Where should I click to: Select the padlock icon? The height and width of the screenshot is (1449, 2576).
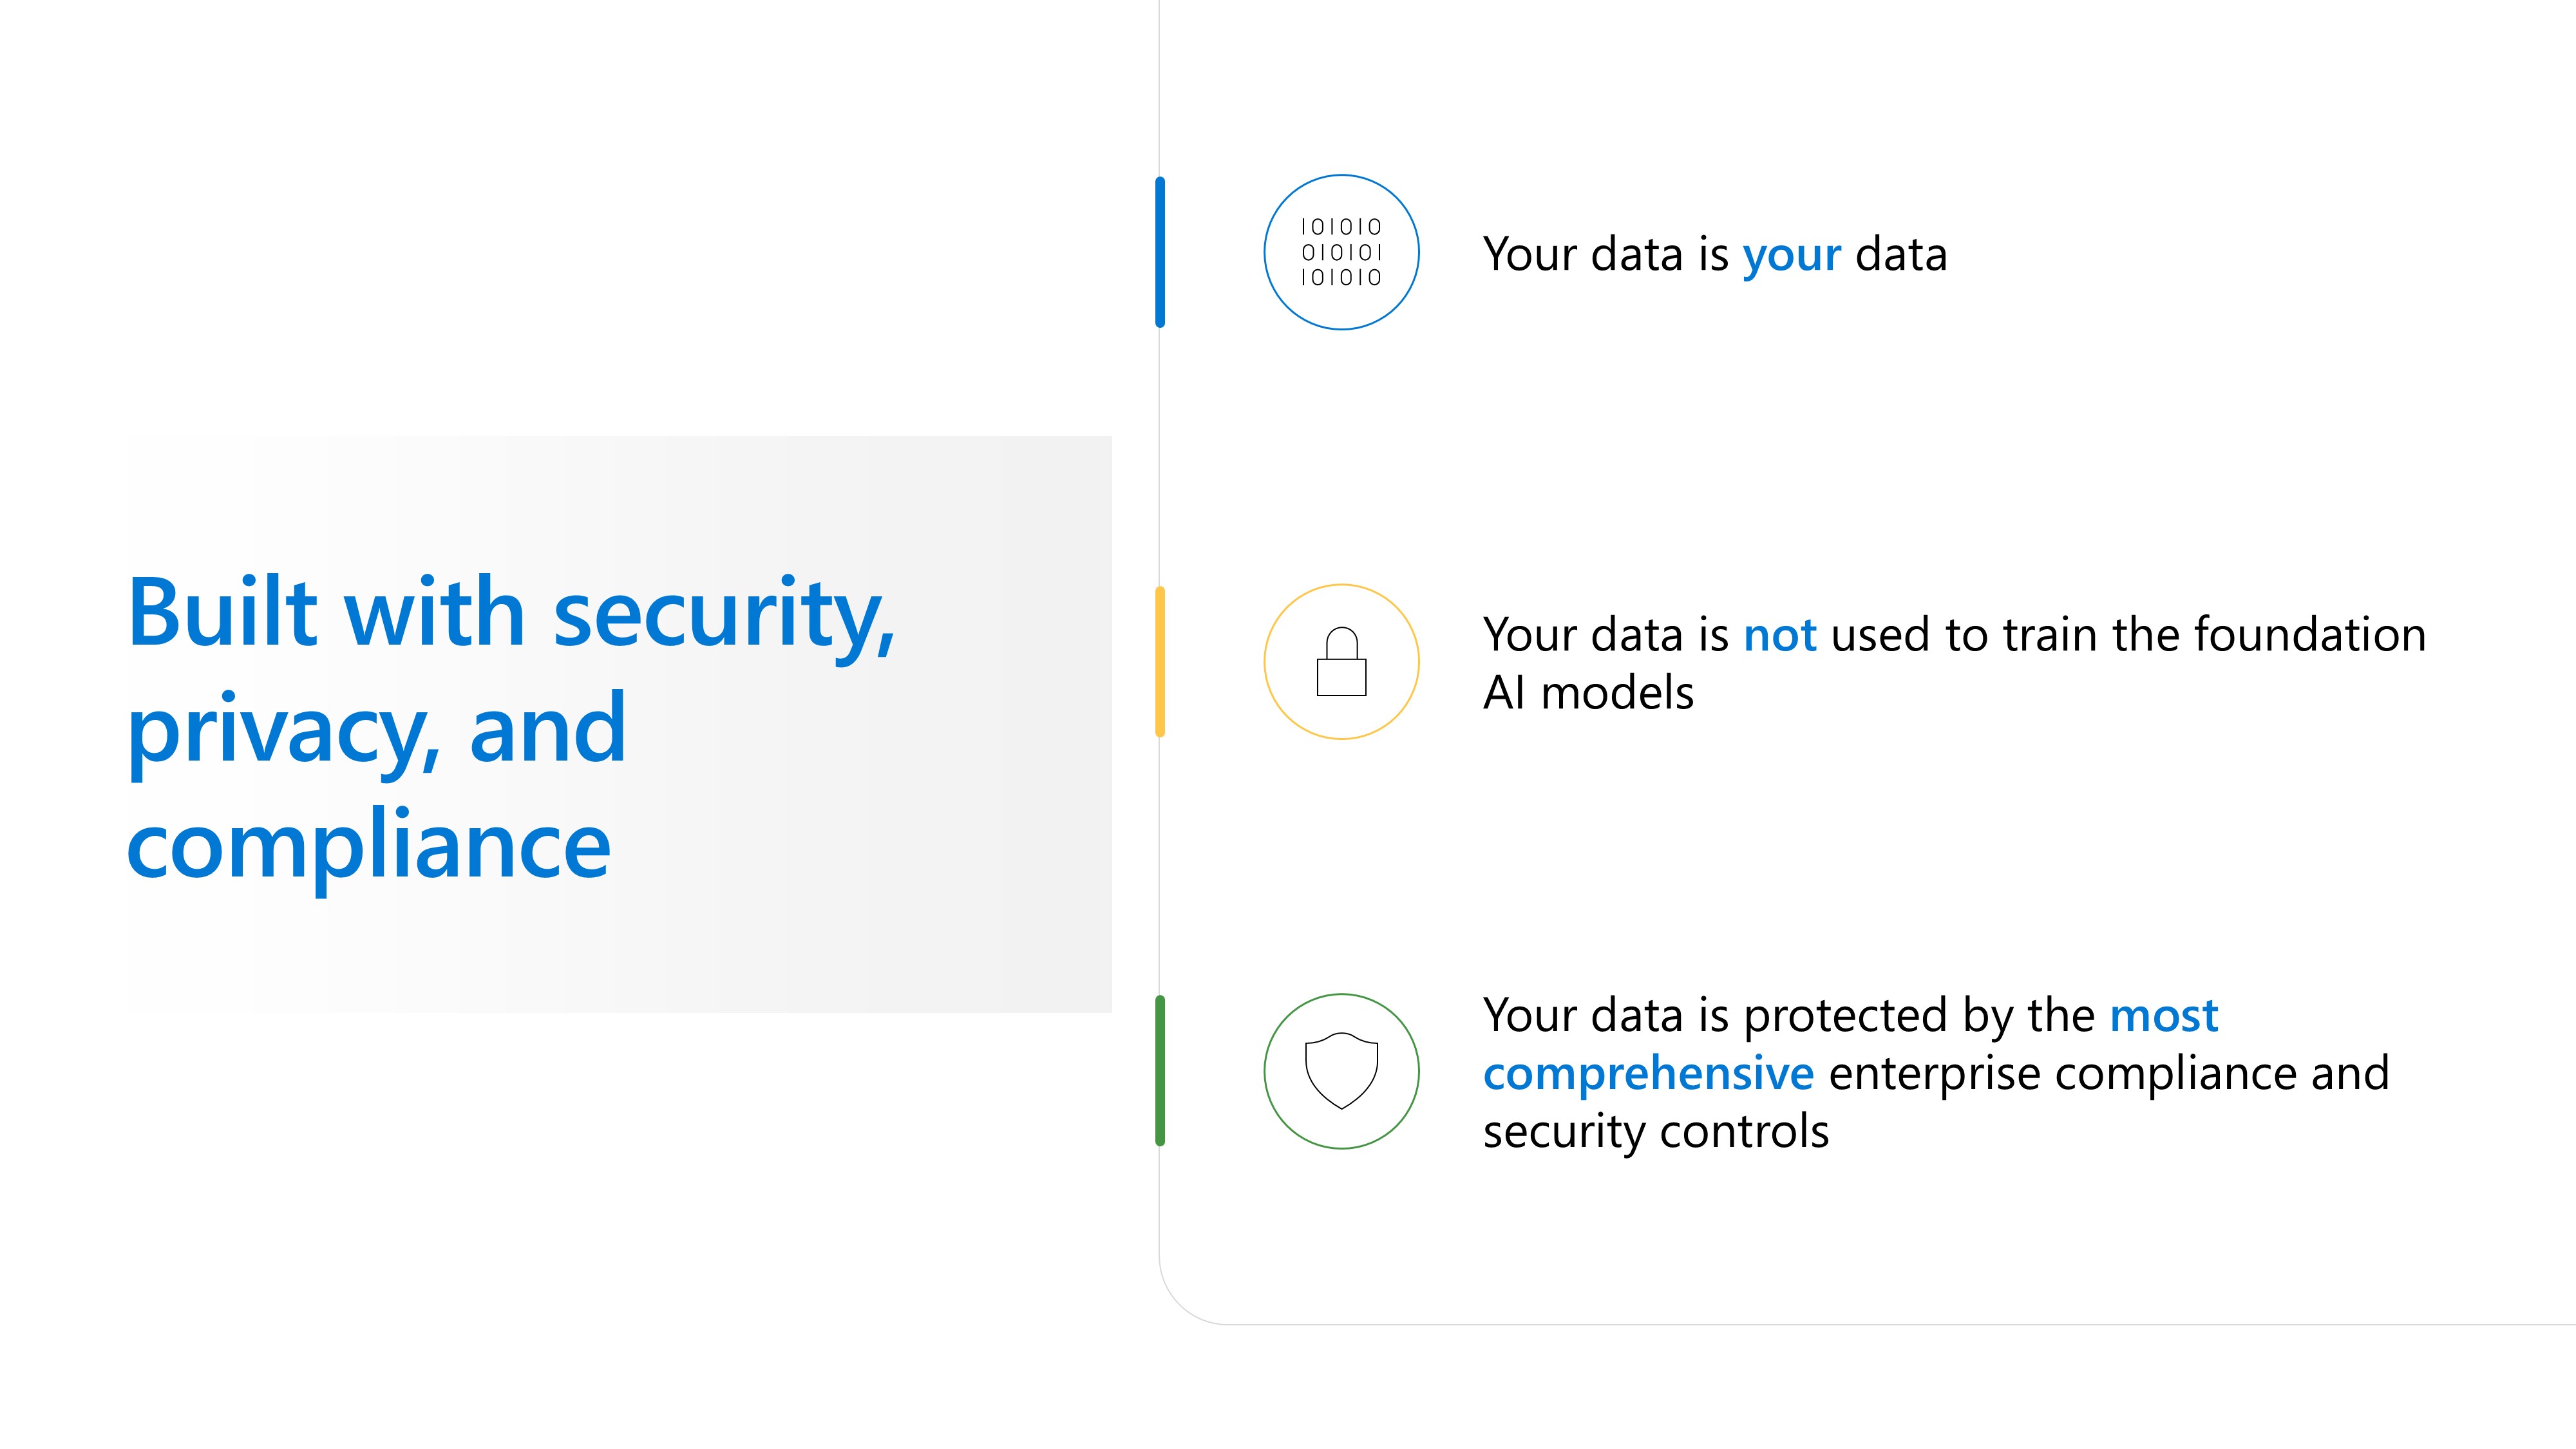coord(1341,662)
